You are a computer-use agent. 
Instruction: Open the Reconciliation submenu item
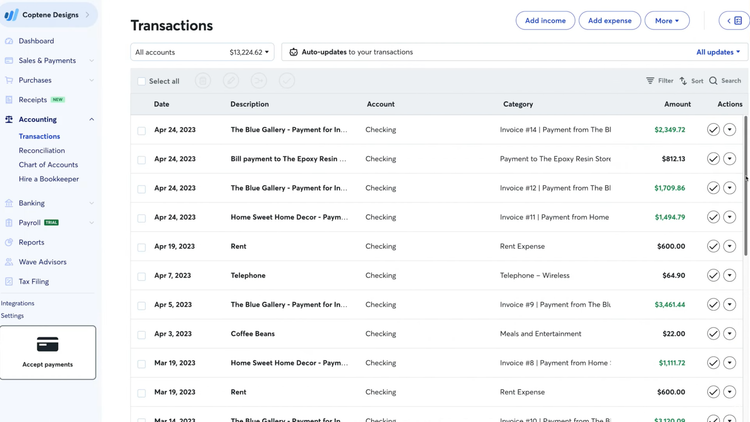pyautogui.click(x=42, y=151)
